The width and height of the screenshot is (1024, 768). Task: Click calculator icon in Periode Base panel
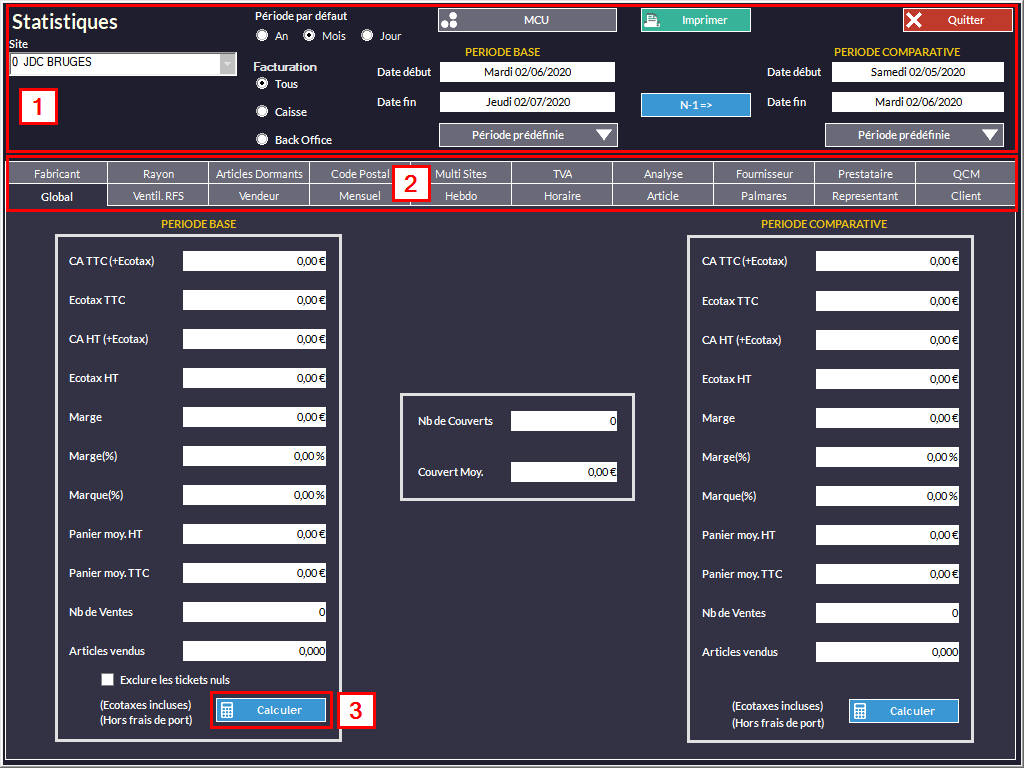pos(227,710)
